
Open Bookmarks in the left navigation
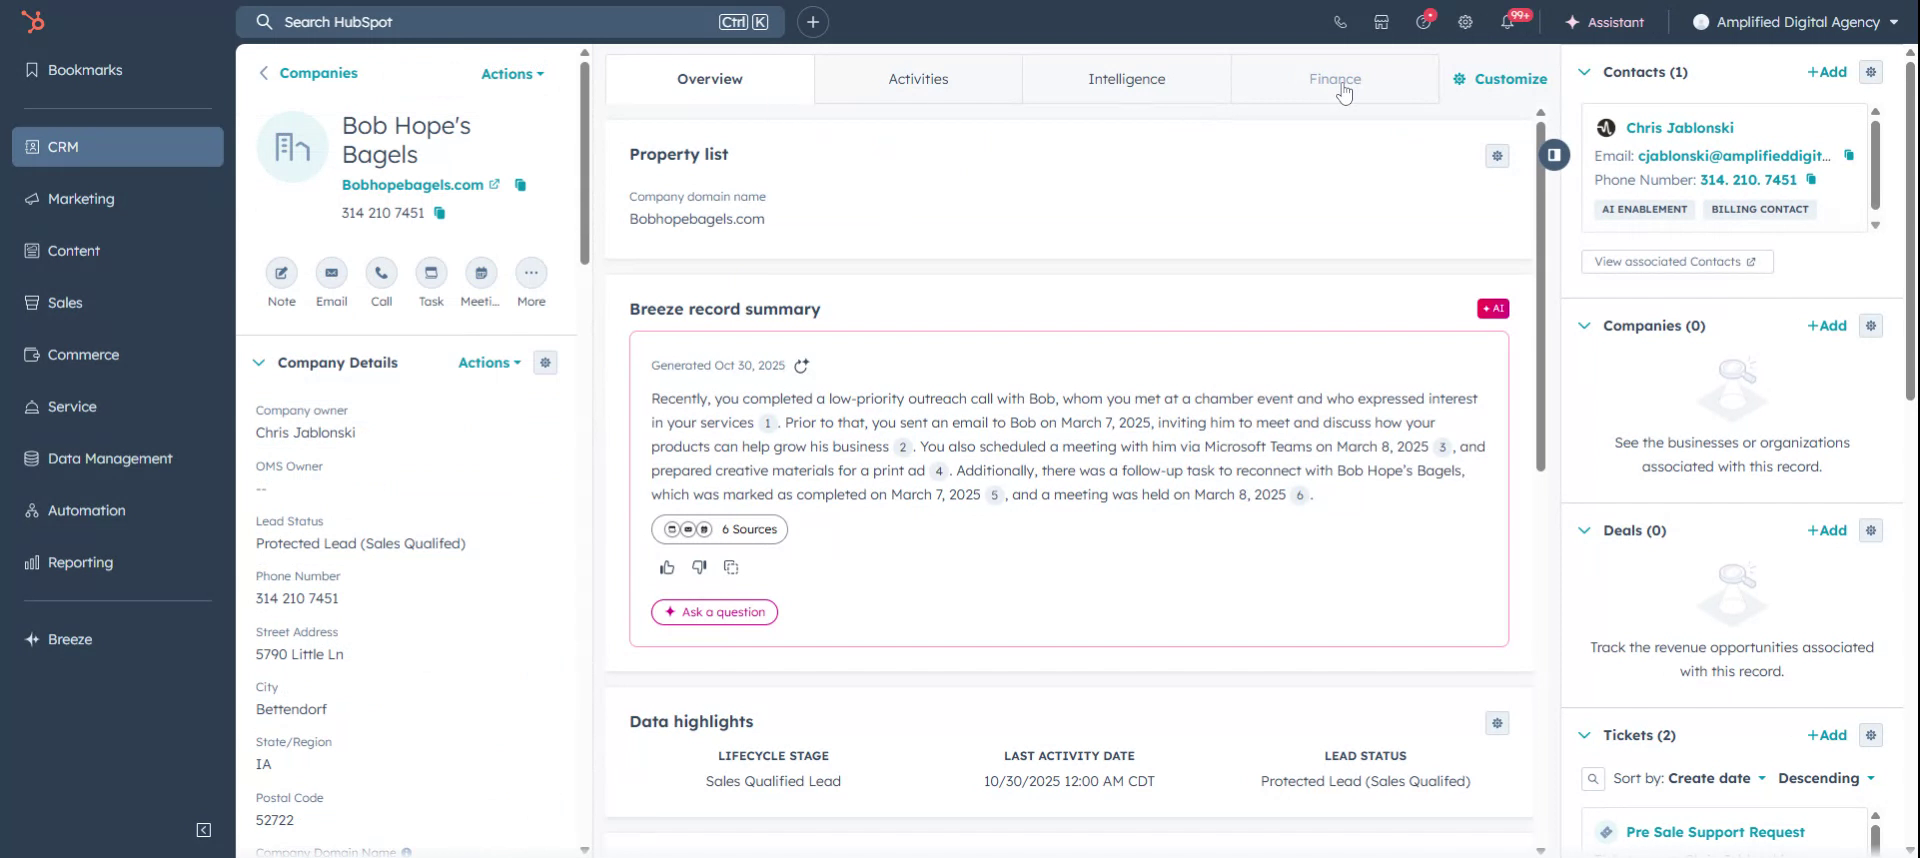(x=118, y=70)
